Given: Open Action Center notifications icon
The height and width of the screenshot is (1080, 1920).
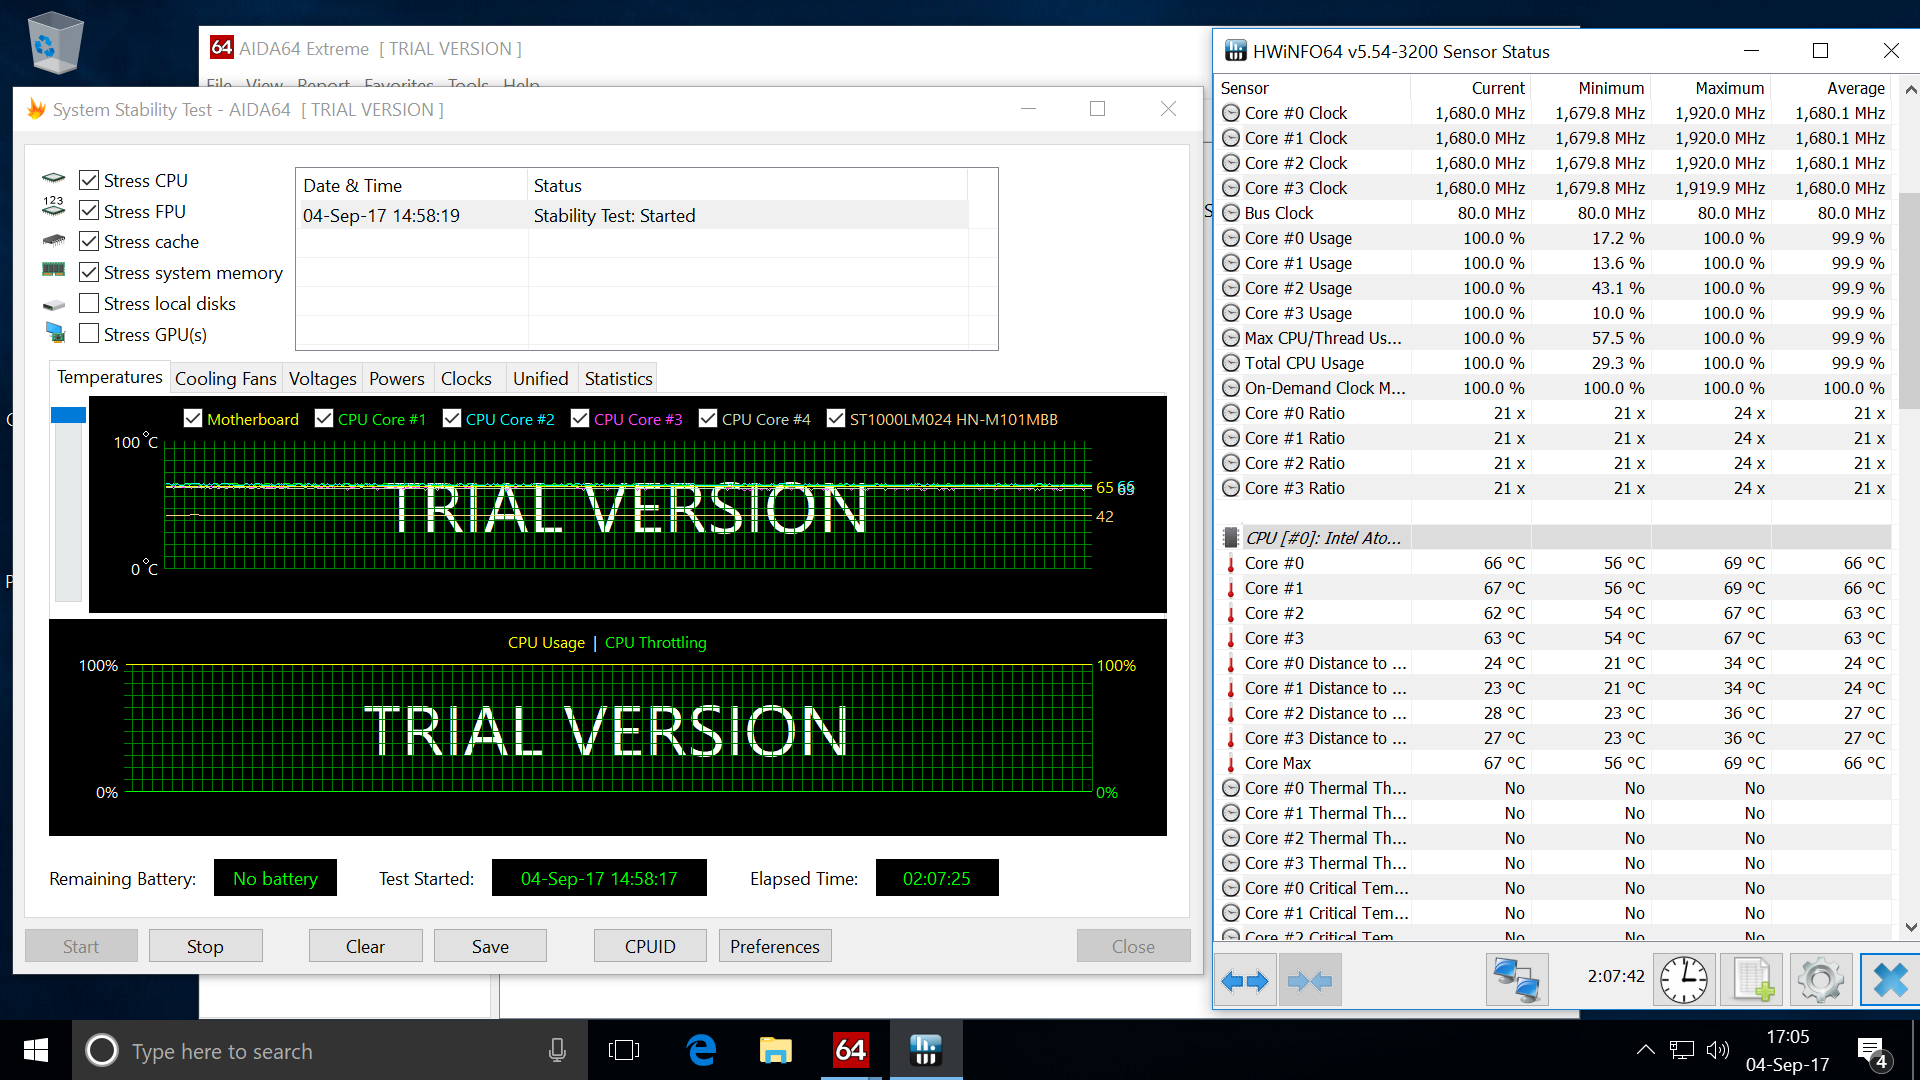Looking at the screenshot, I should point(1872,1052).
